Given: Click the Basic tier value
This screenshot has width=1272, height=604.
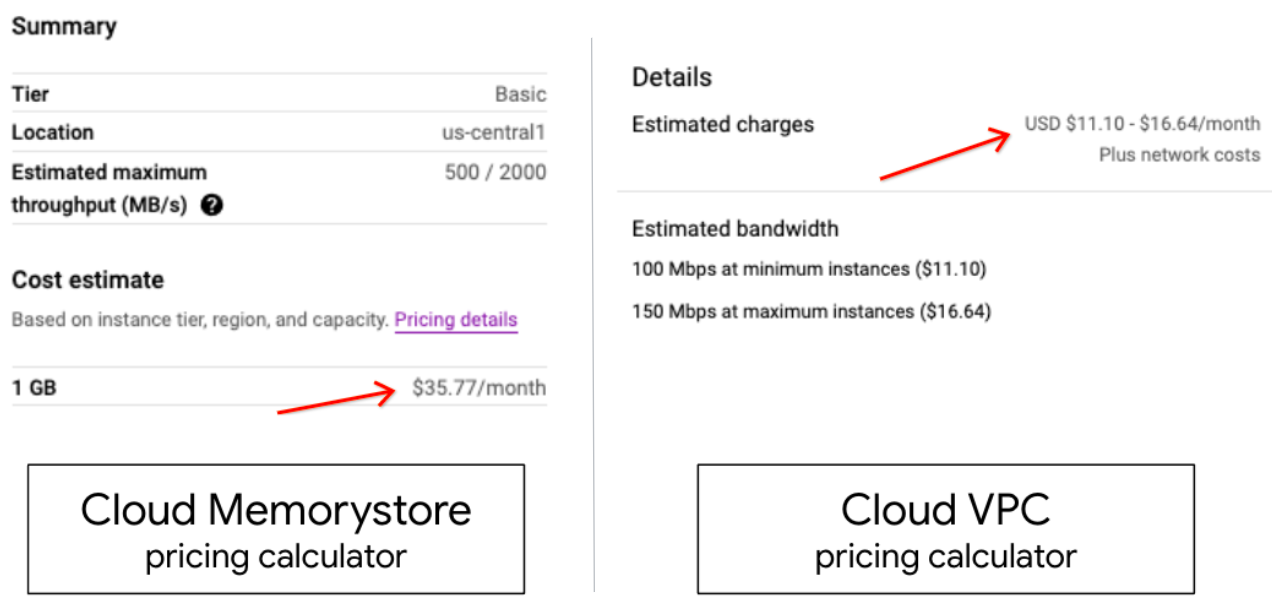Looking at the screenshot, I should (520, 94).
